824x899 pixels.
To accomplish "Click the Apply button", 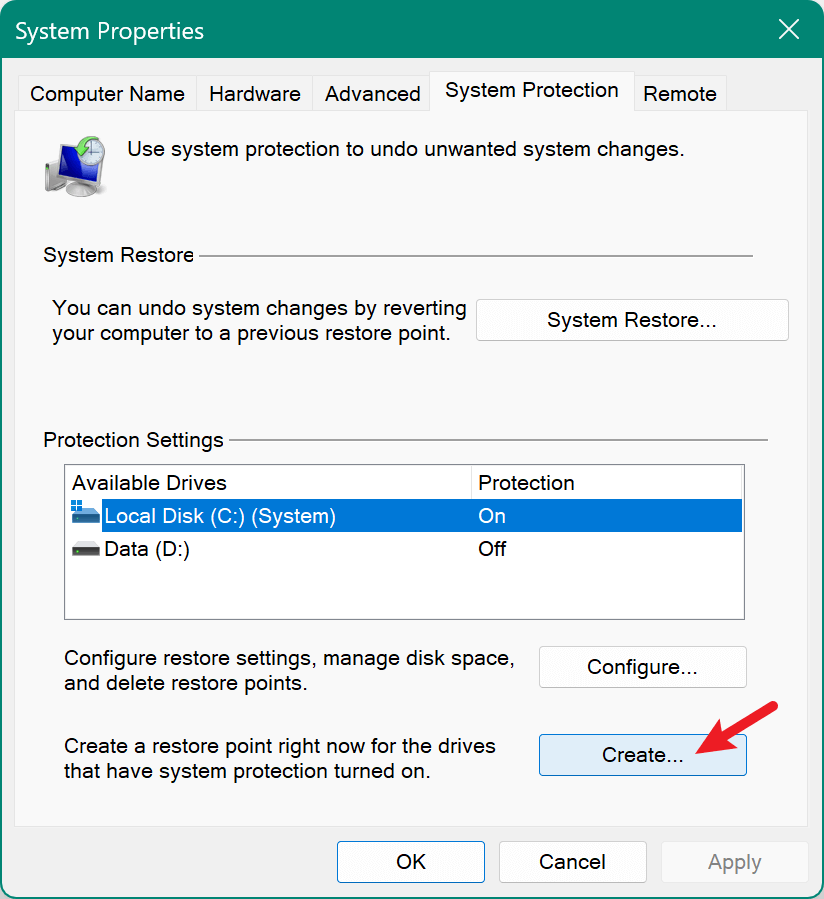I will [734, 861].
